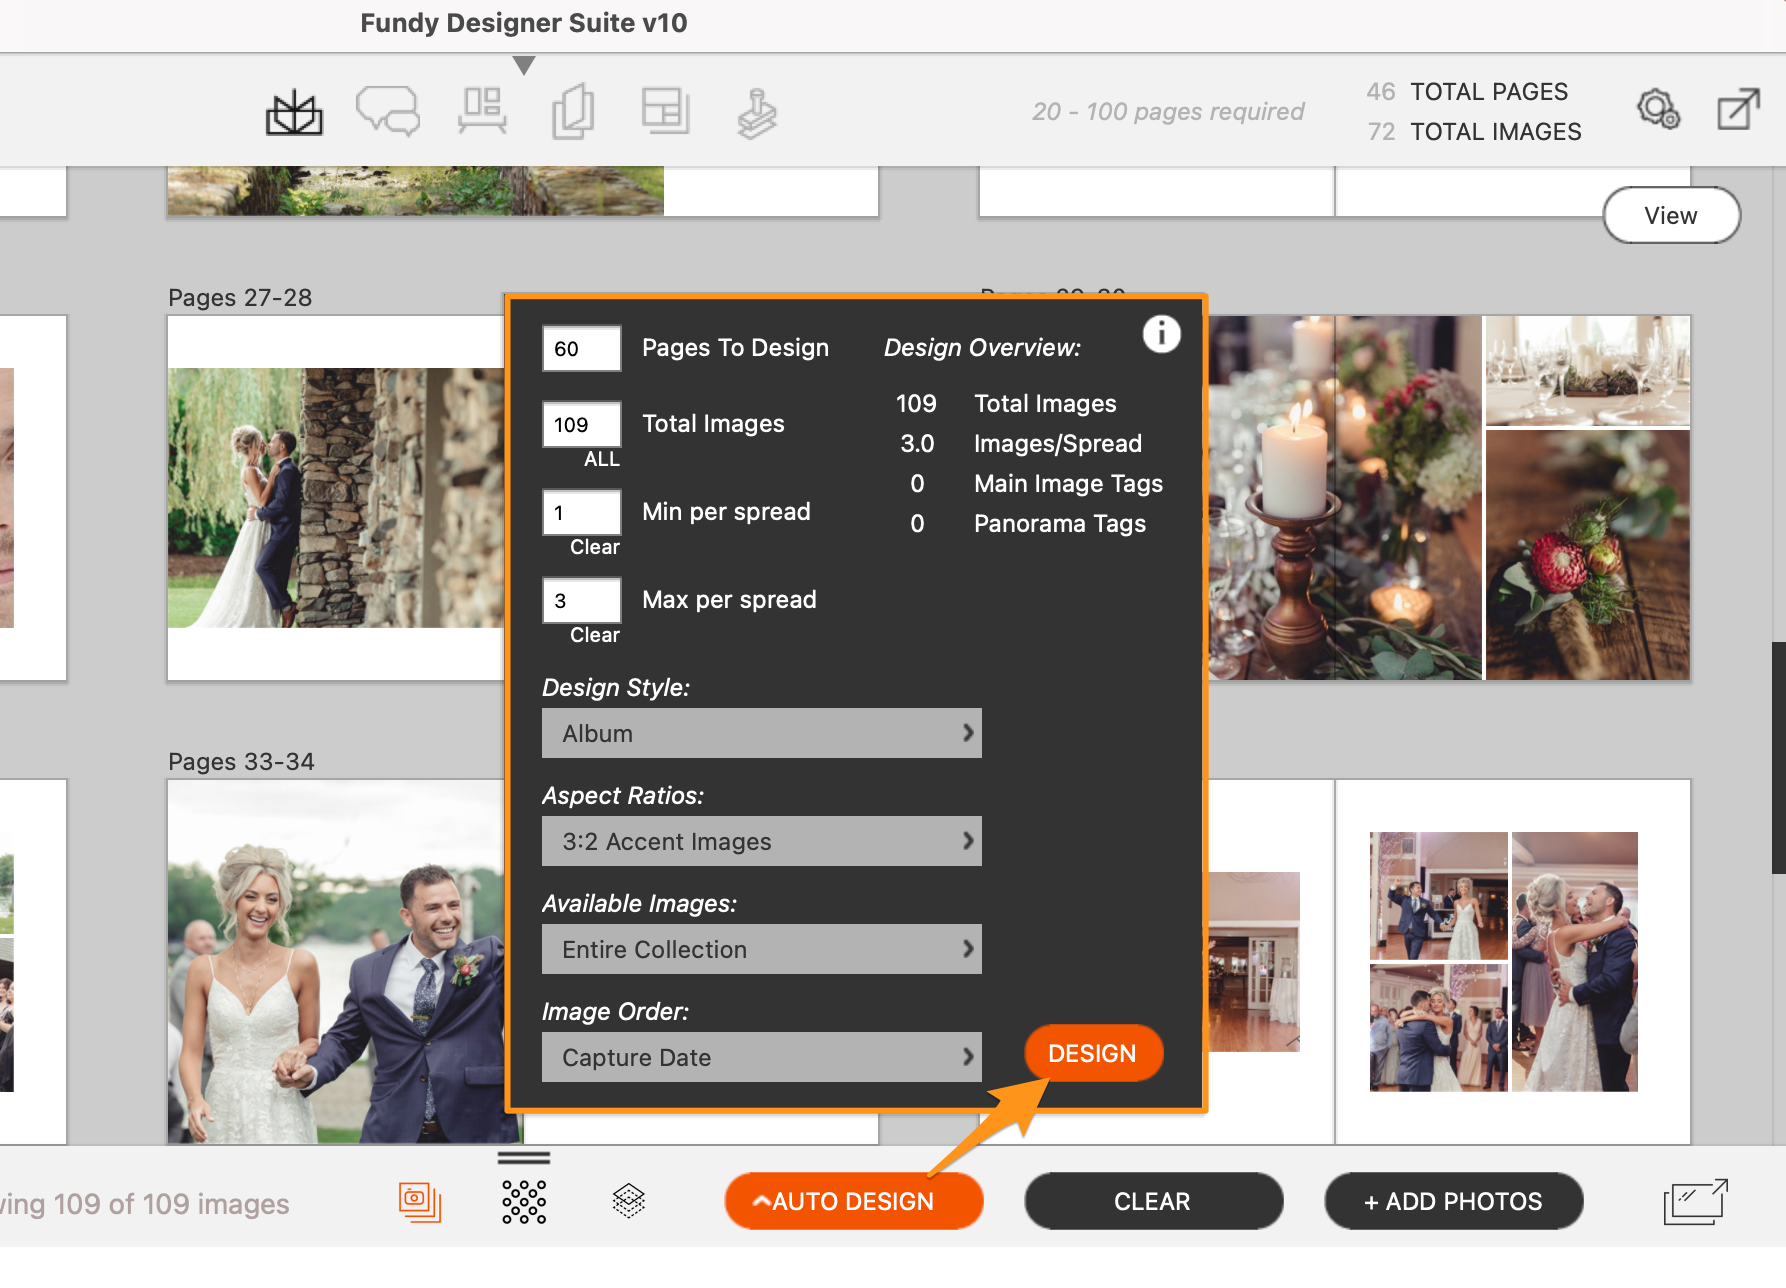Open the Capture Date image order dropdown
This screenshot has width=1786, height=1288.
(x=762, y=1057)
